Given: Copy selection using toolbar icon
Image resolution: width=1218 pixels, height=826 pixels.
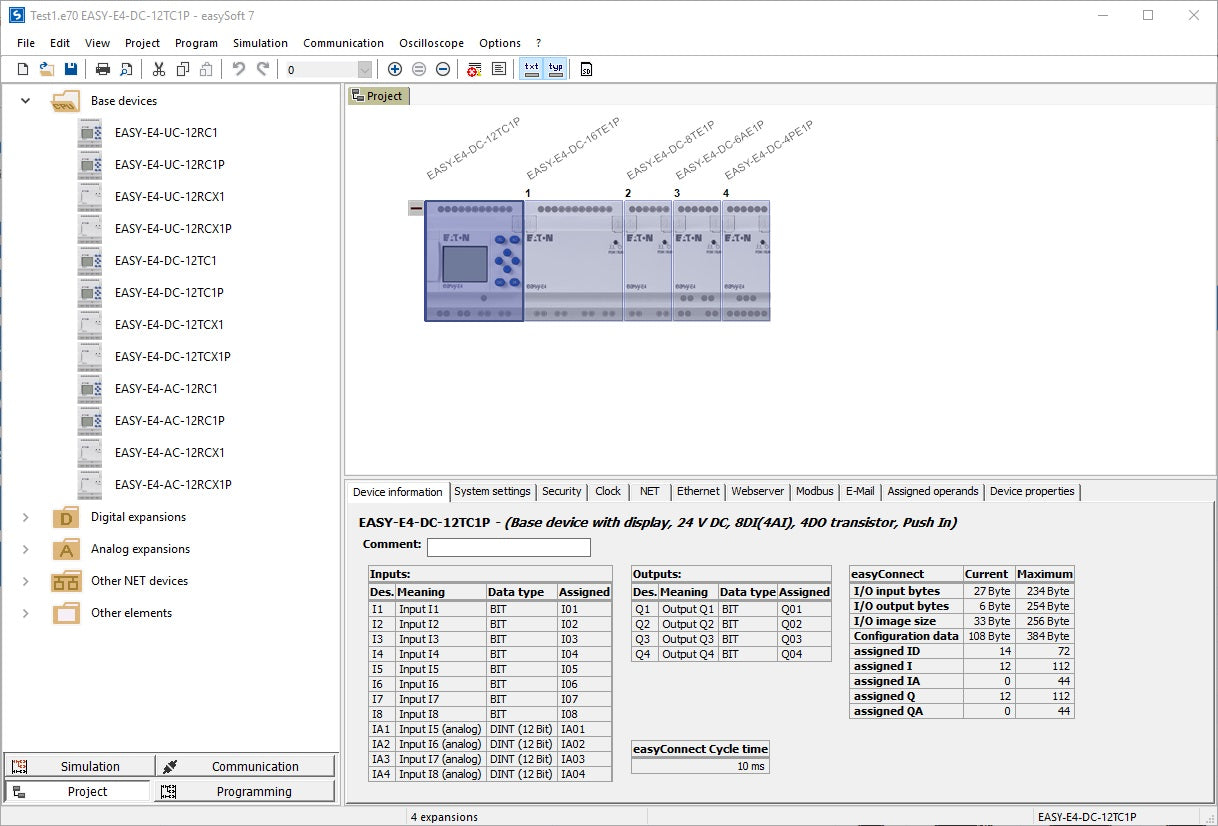Looking at the screenshot, I should 183,69.
